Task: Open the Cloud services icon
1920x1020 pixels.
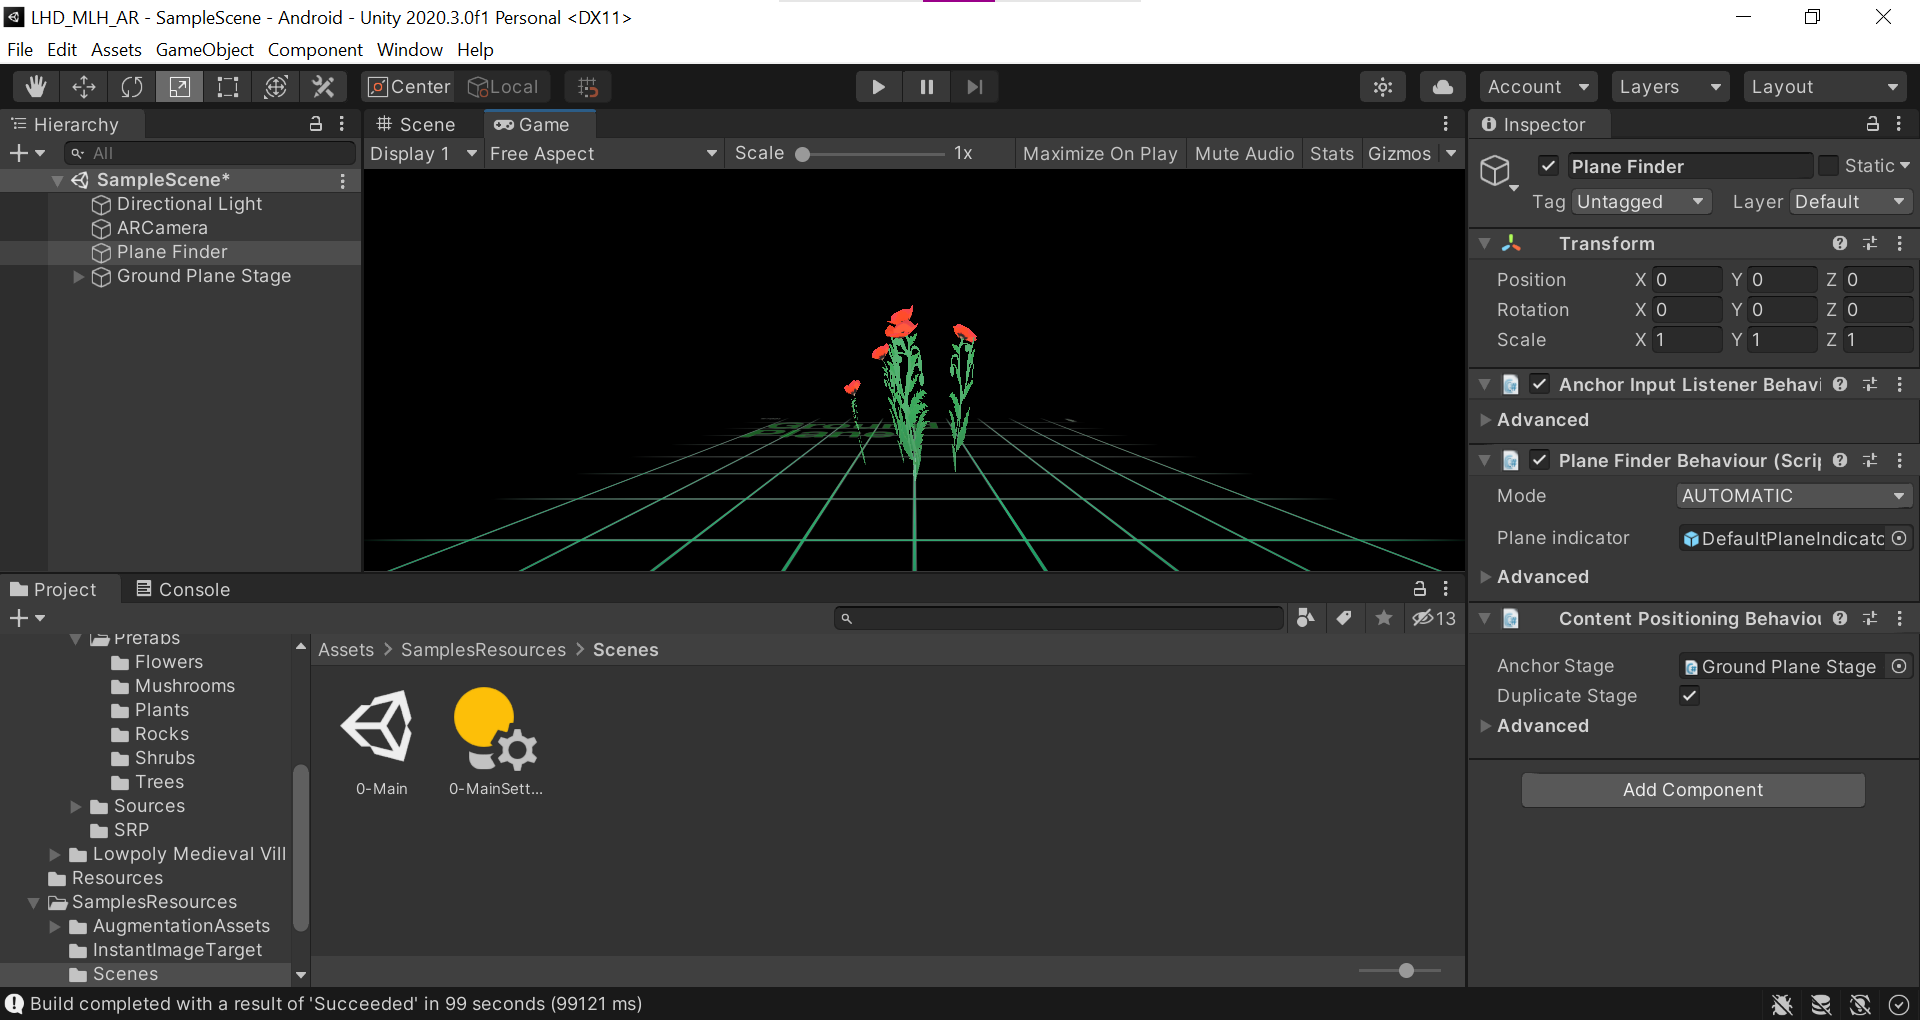Action: coord(1442,87)
